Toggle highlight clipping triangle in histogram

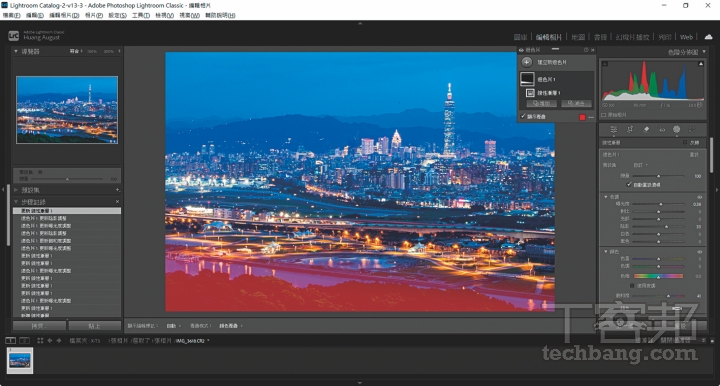[x=701, y=64]
